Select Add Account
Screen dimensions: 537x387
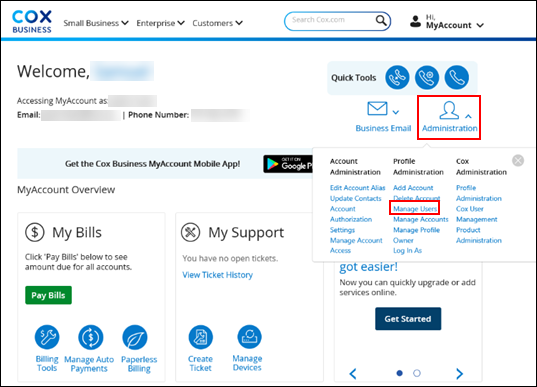click(x=413, y=188)
